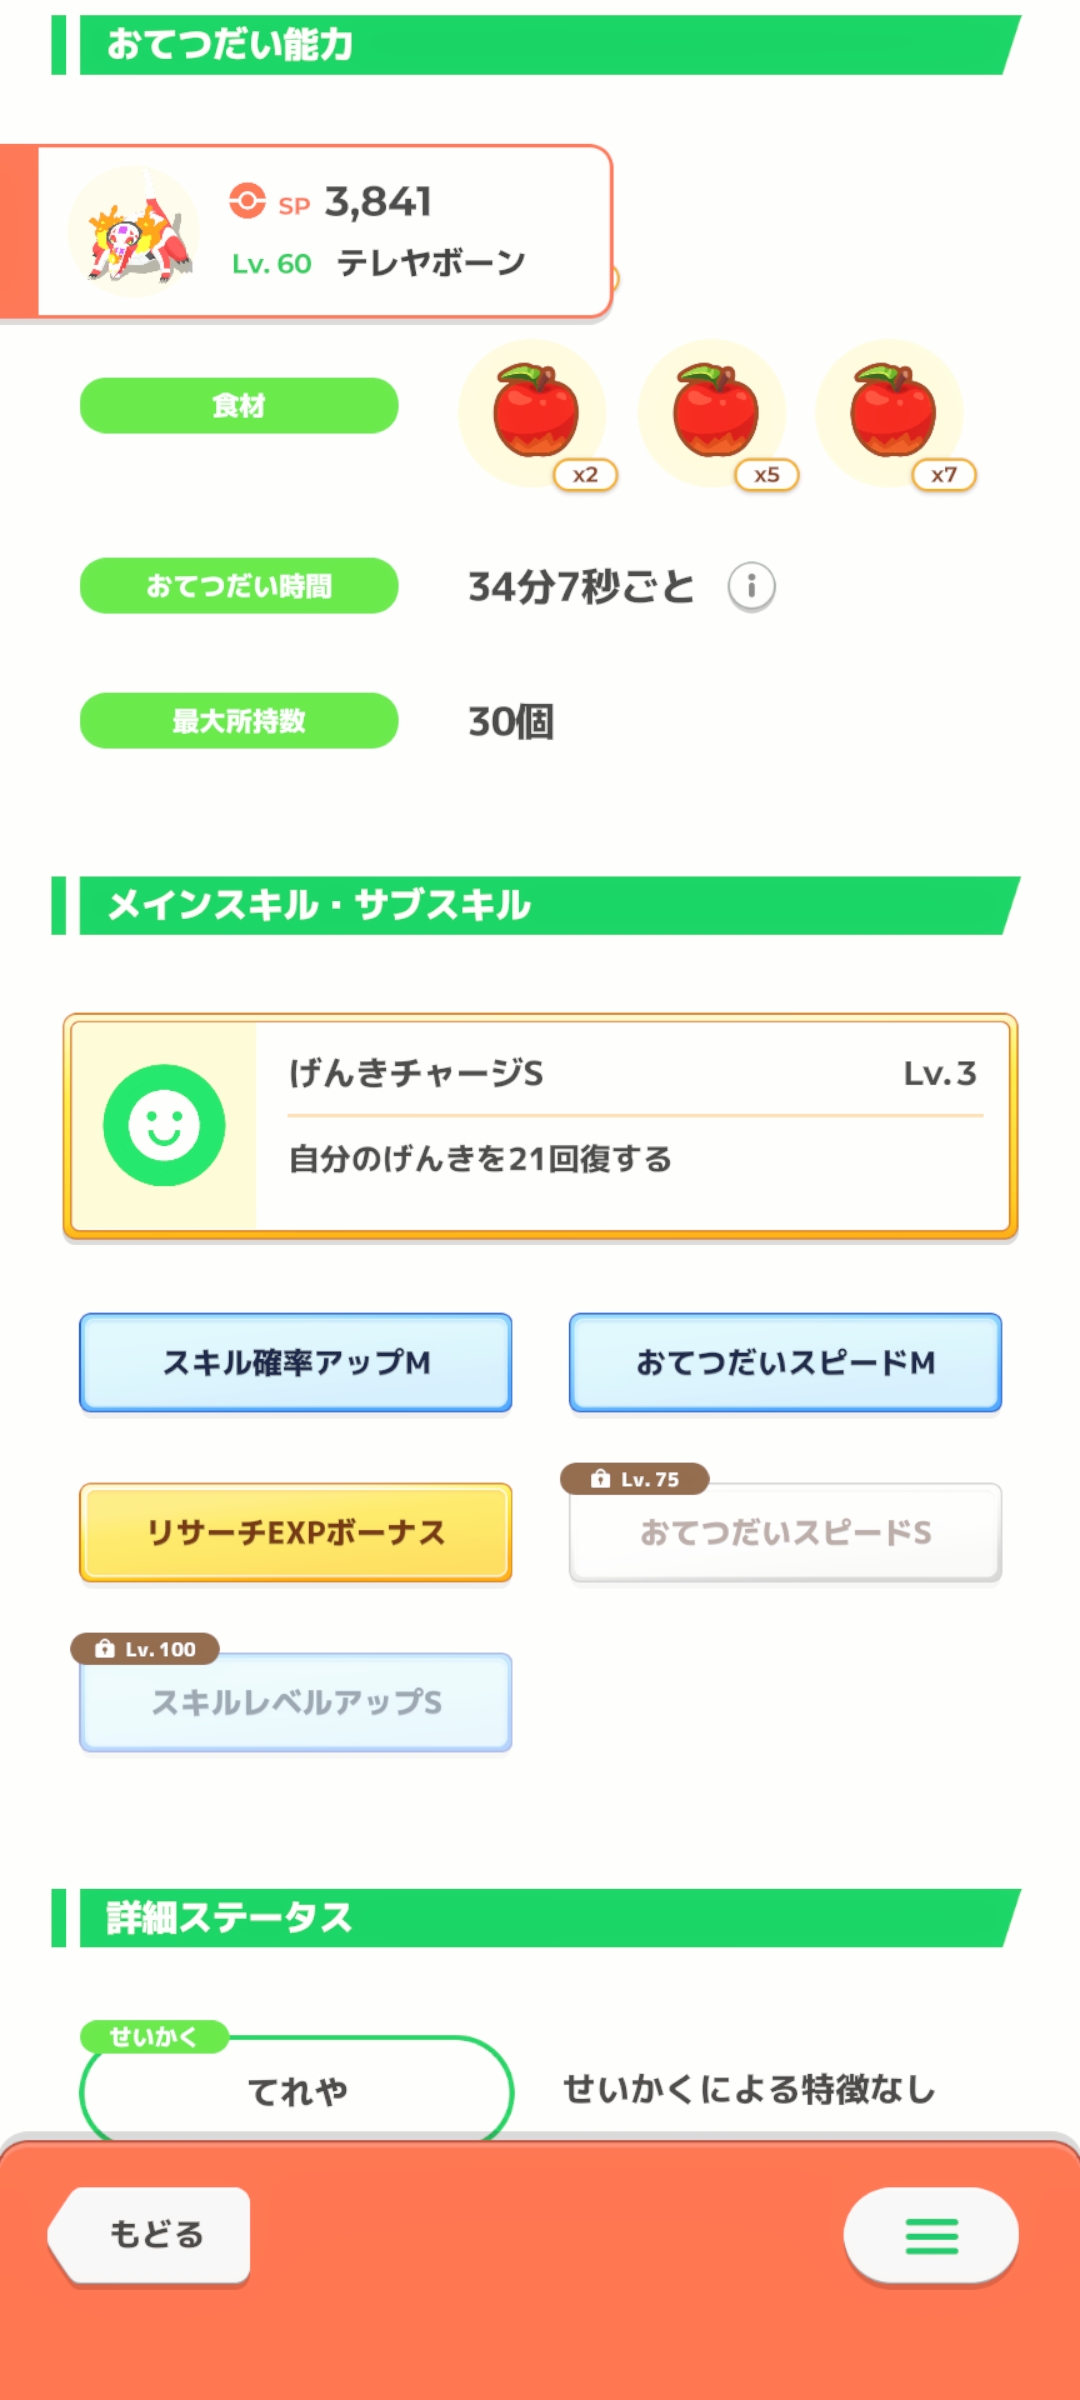Tap the 最大所持数 green label
Viewport: 1080px width, 2400px height.
click(239, 721)
